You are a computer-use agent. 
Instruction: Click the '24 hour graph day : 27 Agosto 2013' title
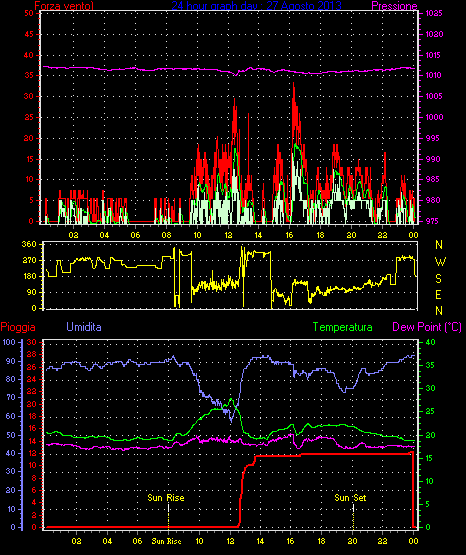[256, 6]
